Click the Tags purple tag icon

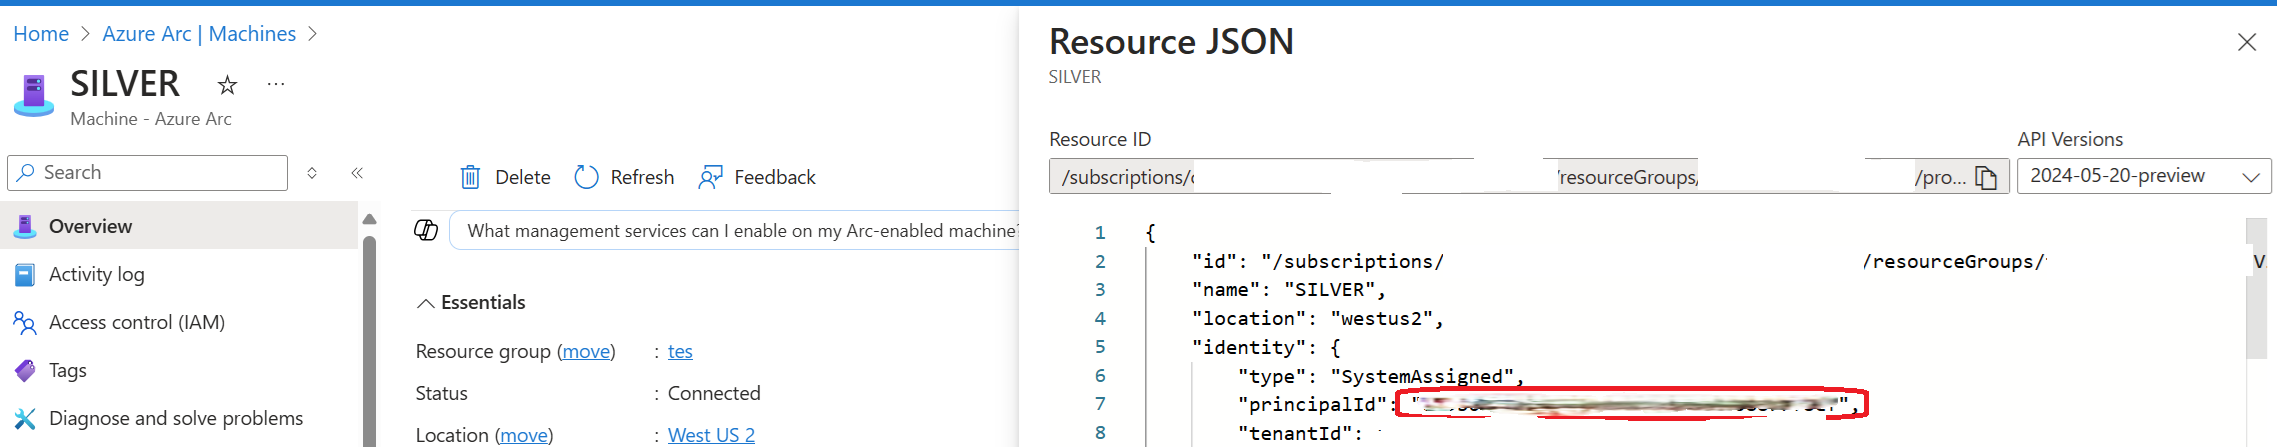25,371
